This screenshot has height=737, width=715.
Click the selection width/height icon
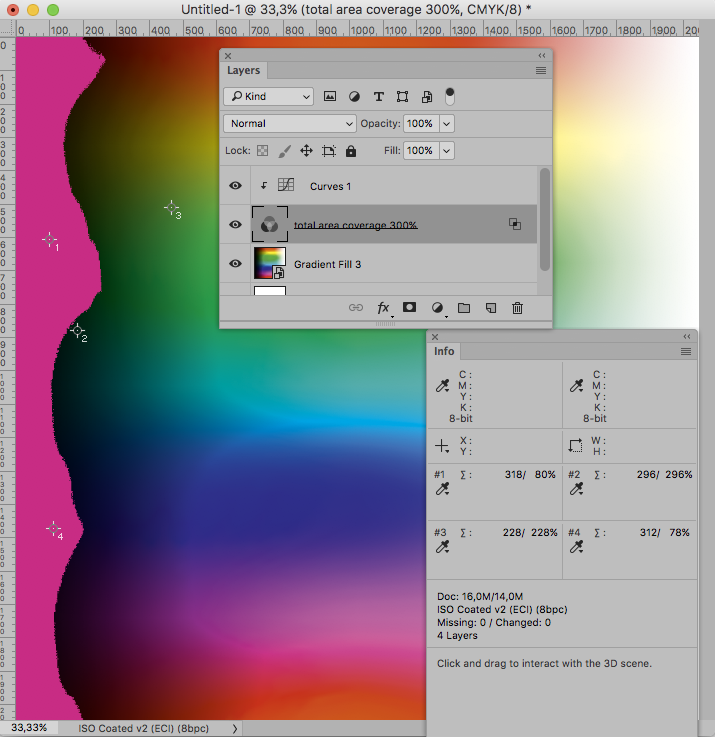point(576,446)
